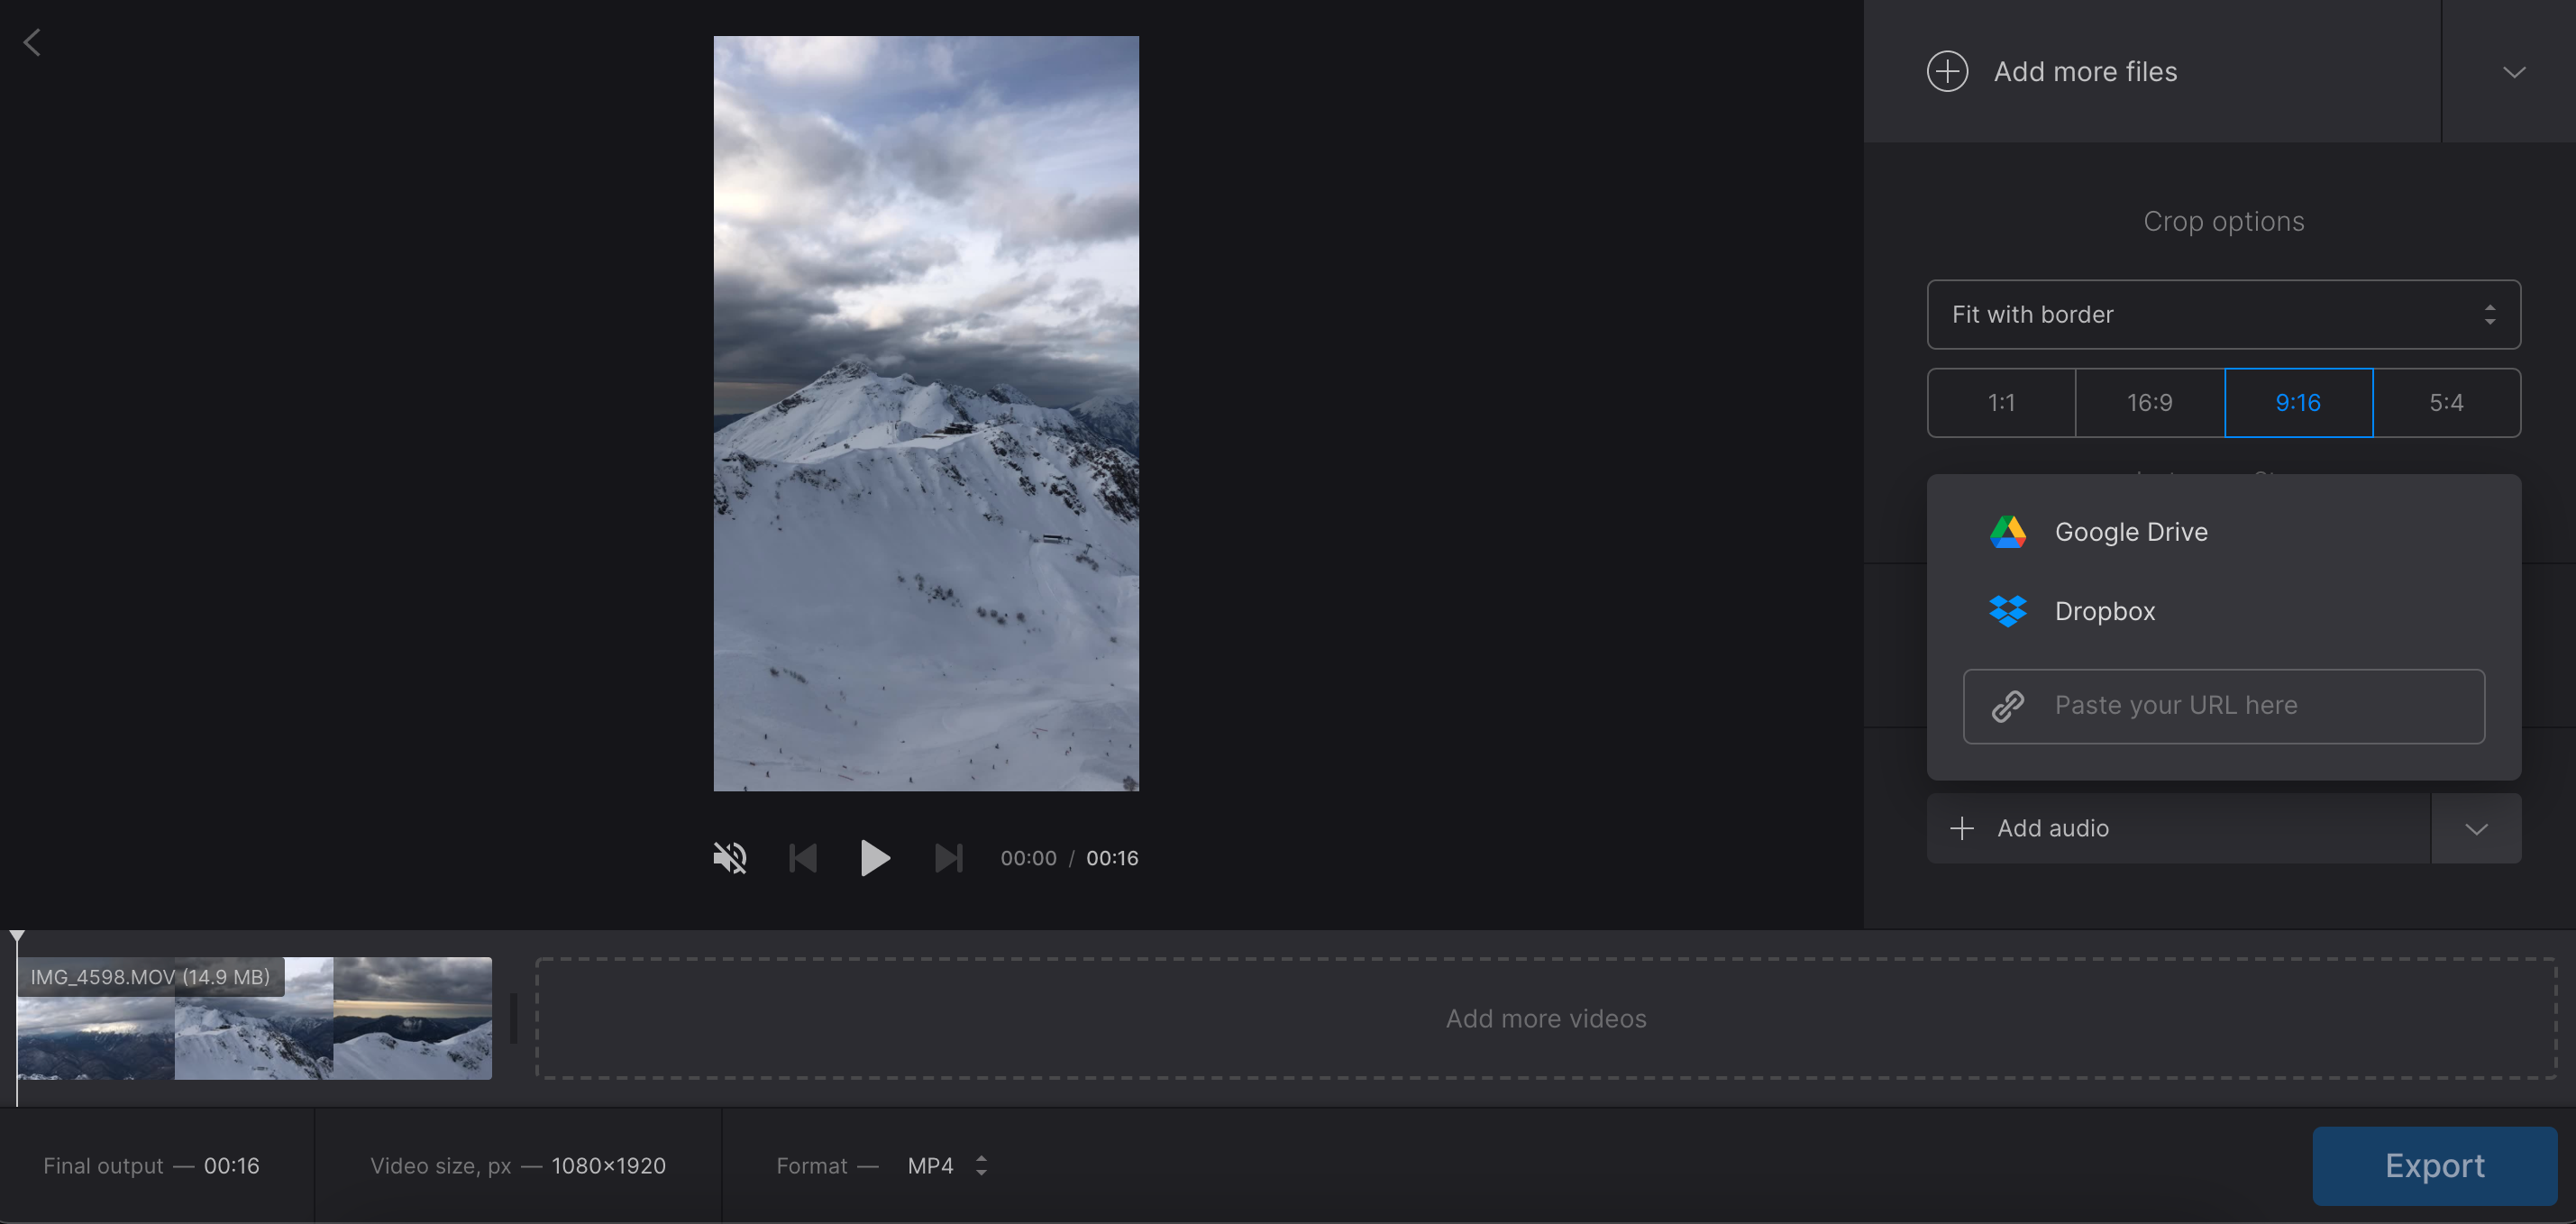
Task: Select the 1:1 aspect ratio
Action: pyautogui.click(x=2001, y=402)
